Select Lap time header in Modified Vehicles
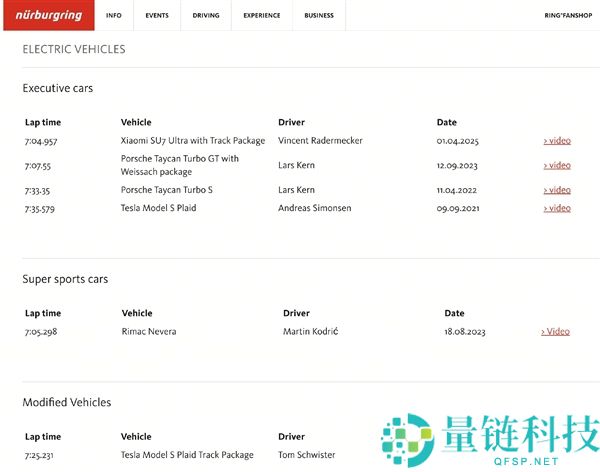 (43, 437)
